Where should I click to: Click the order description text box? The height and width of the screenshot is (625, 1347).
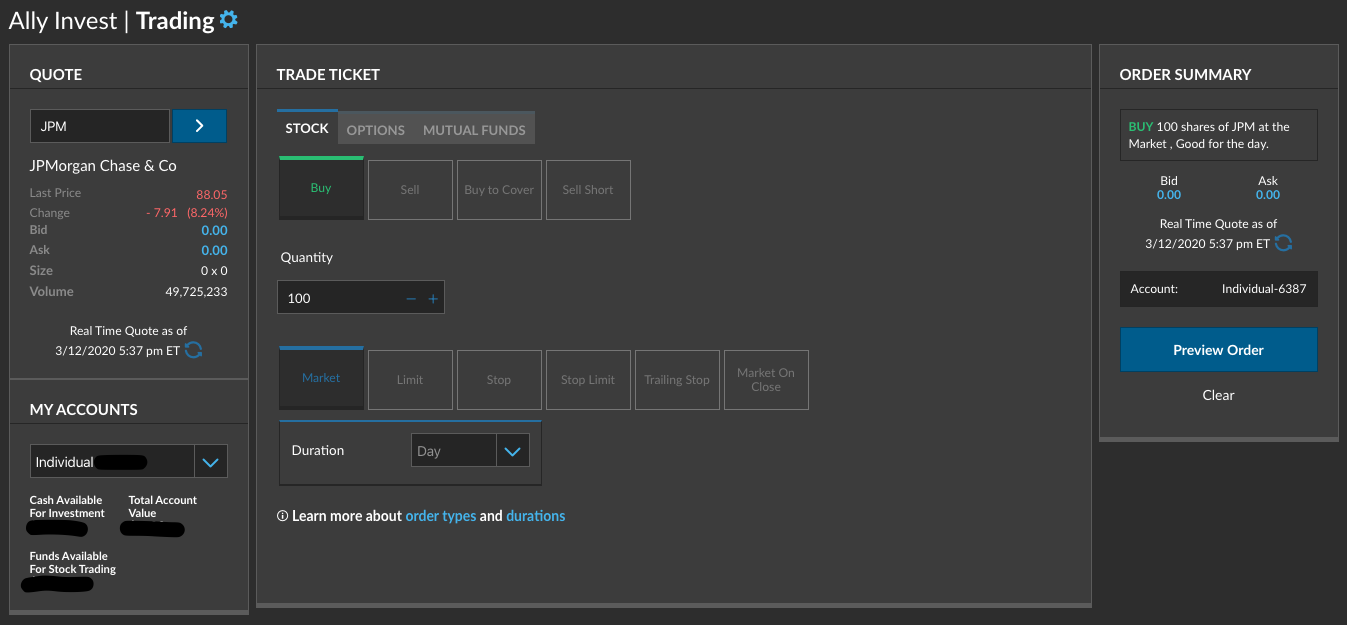pyautogui.click(x=1218, y=135)
